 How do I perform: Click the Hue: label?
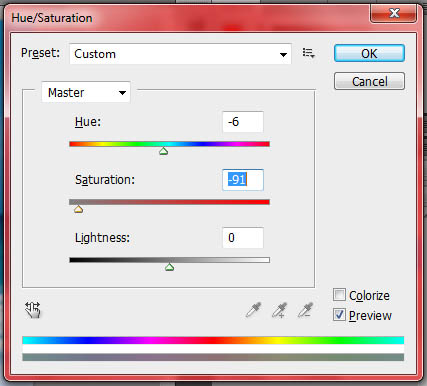(88, 122)
